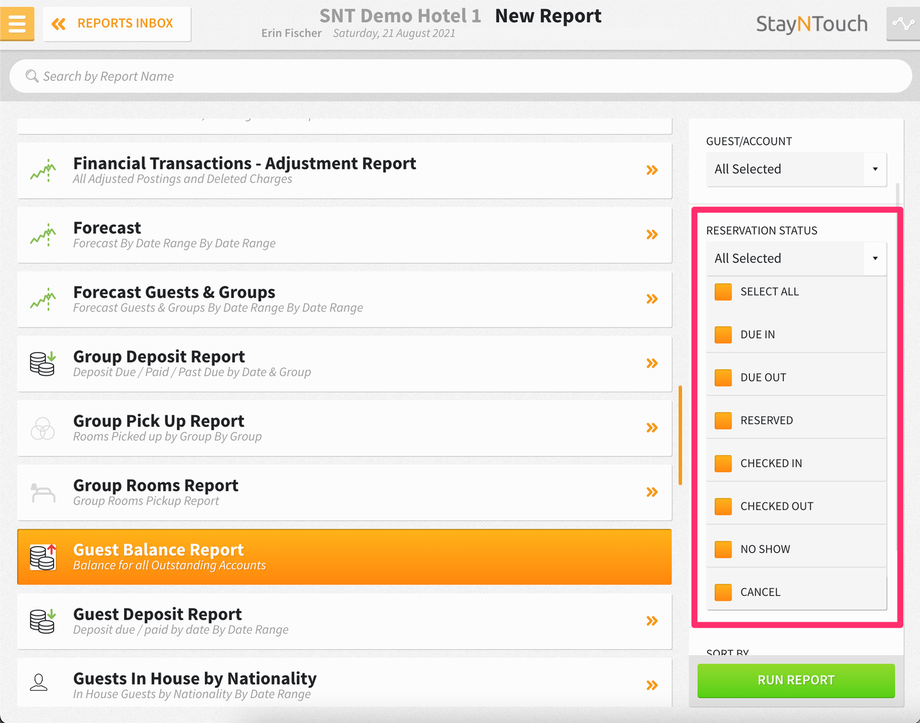Uncheck the Due In status
This screenshot has width=920, height=723.
723,335
